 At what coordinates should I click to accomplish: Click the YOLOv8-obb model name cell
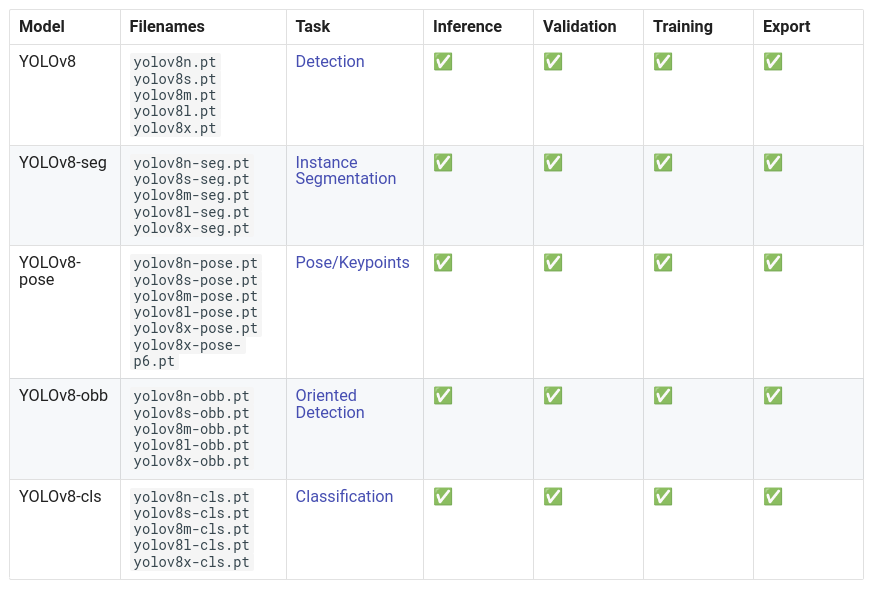pos(63,396)
